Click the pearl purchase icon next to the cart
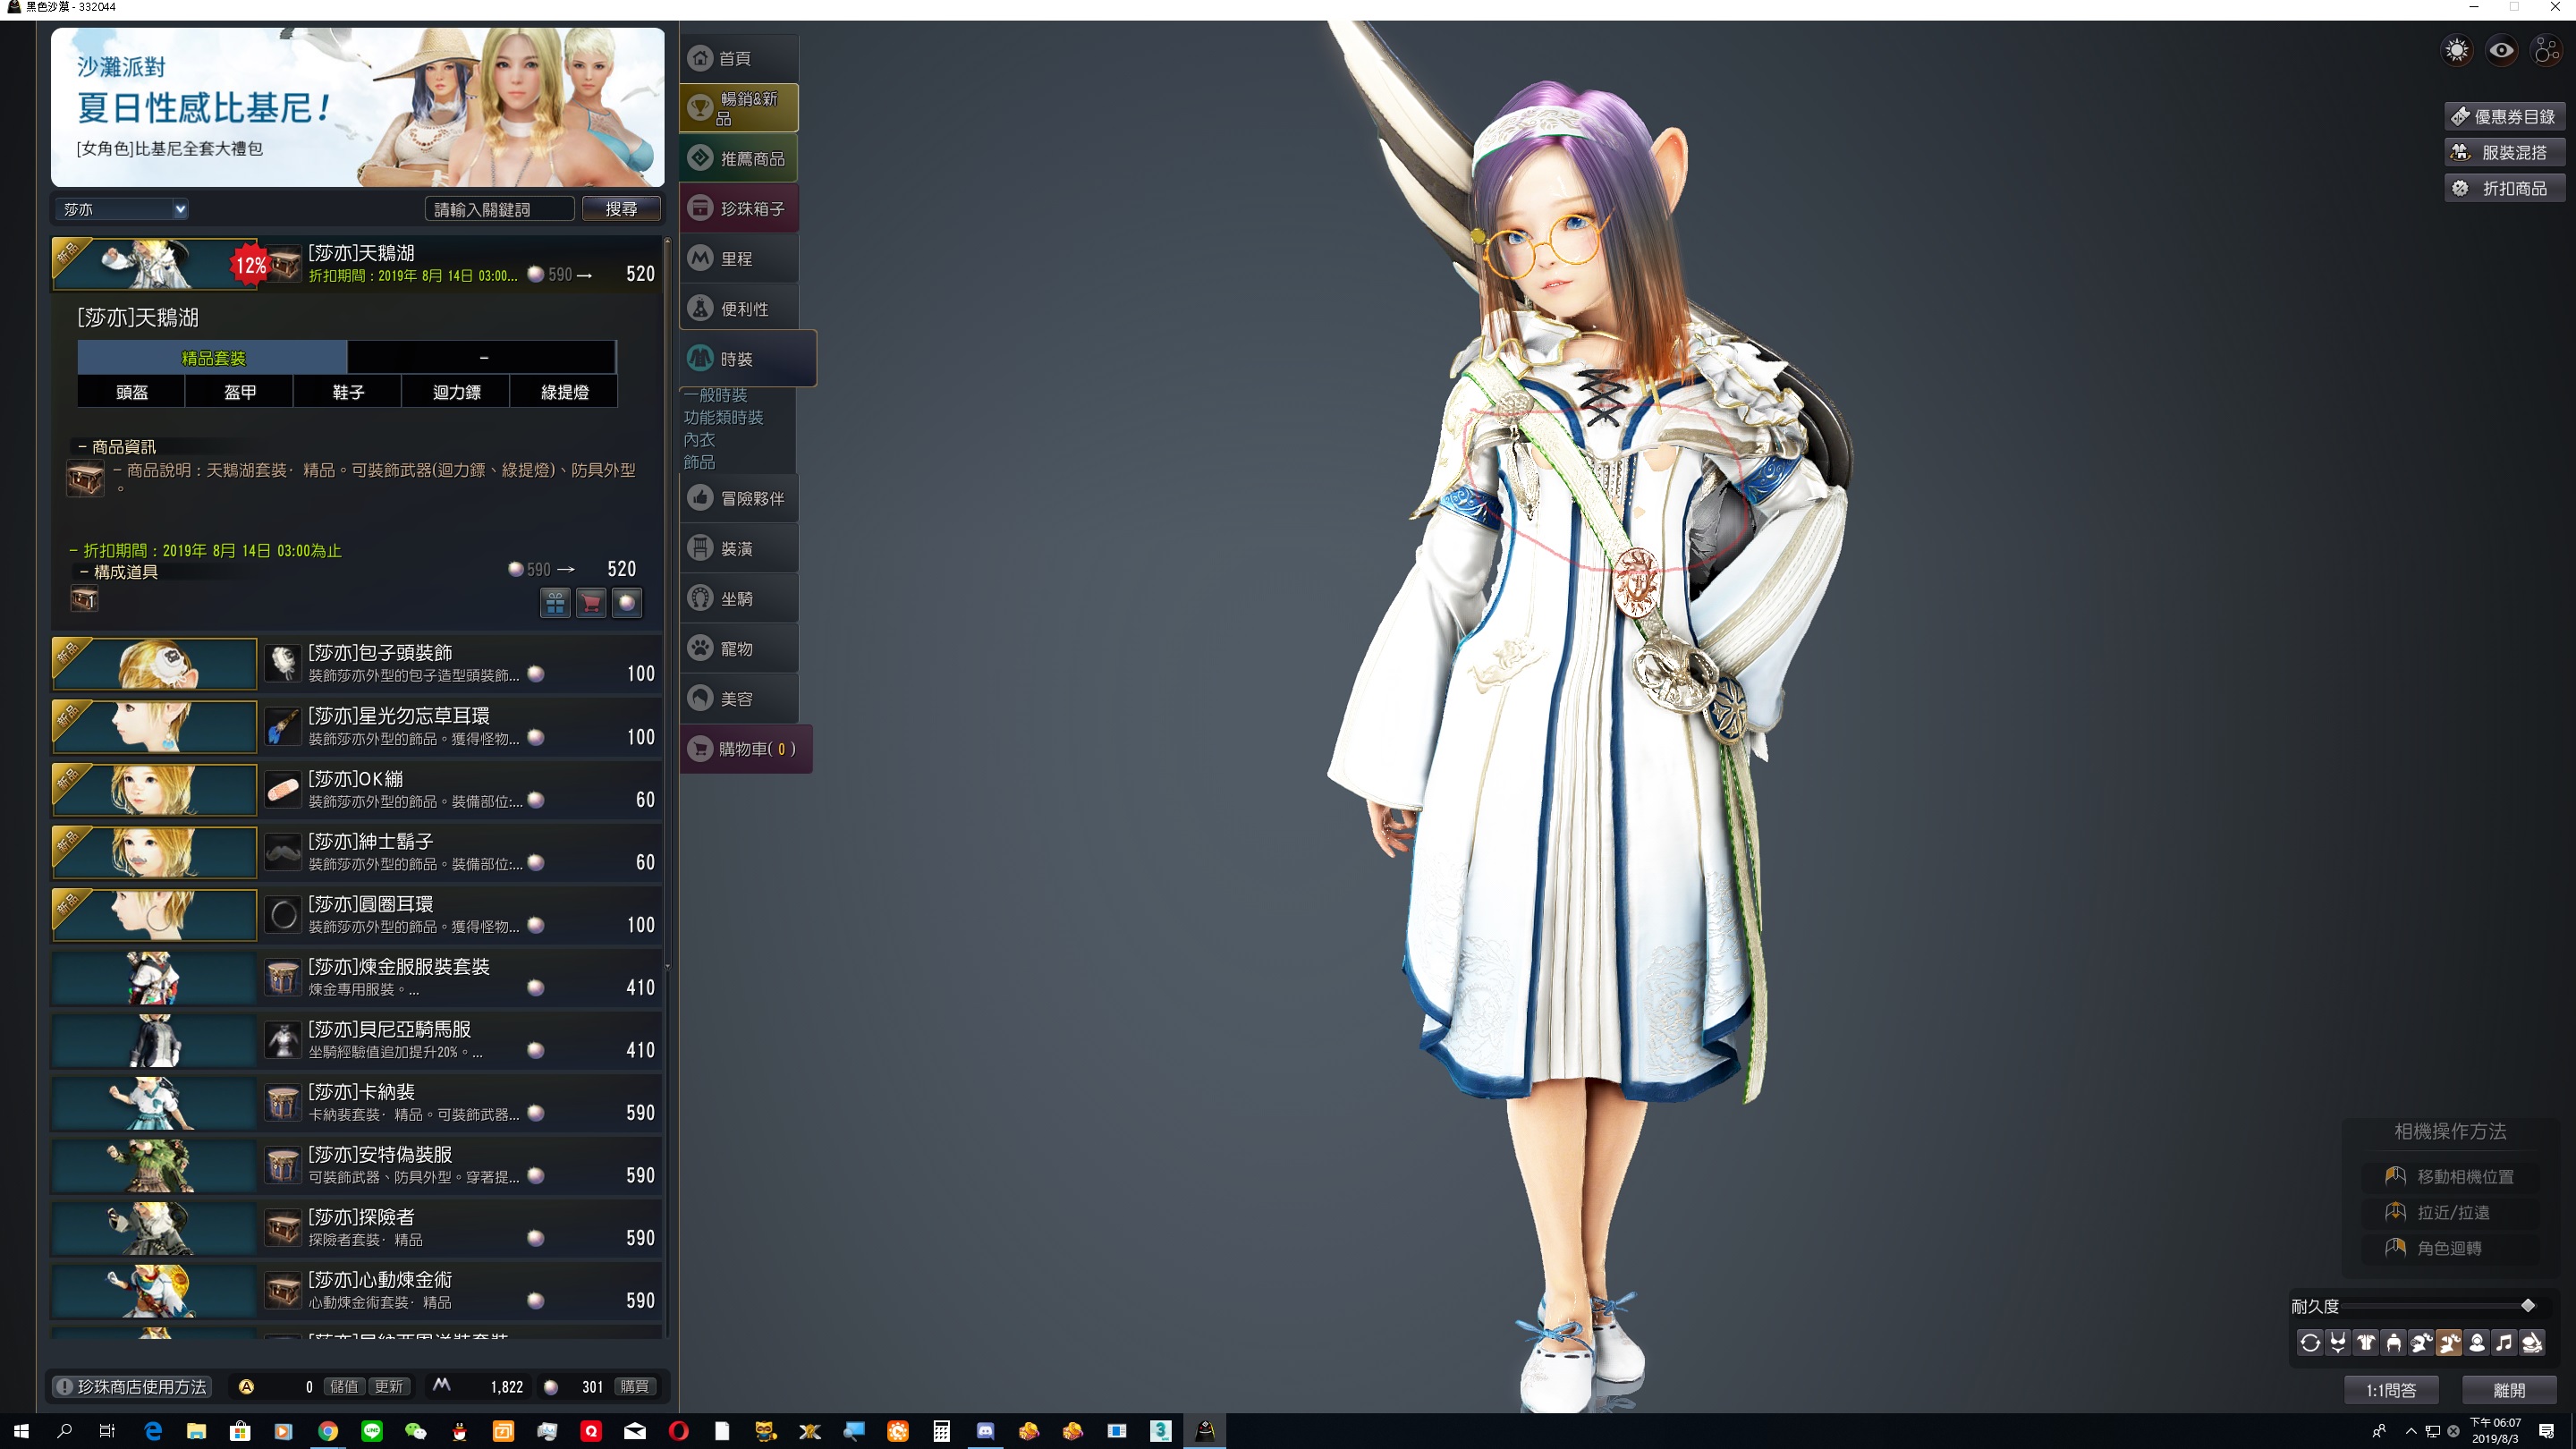Image resolution: width=2576 pixels, height=1449 pixels. pyautogui.click(x=627, y=602)
